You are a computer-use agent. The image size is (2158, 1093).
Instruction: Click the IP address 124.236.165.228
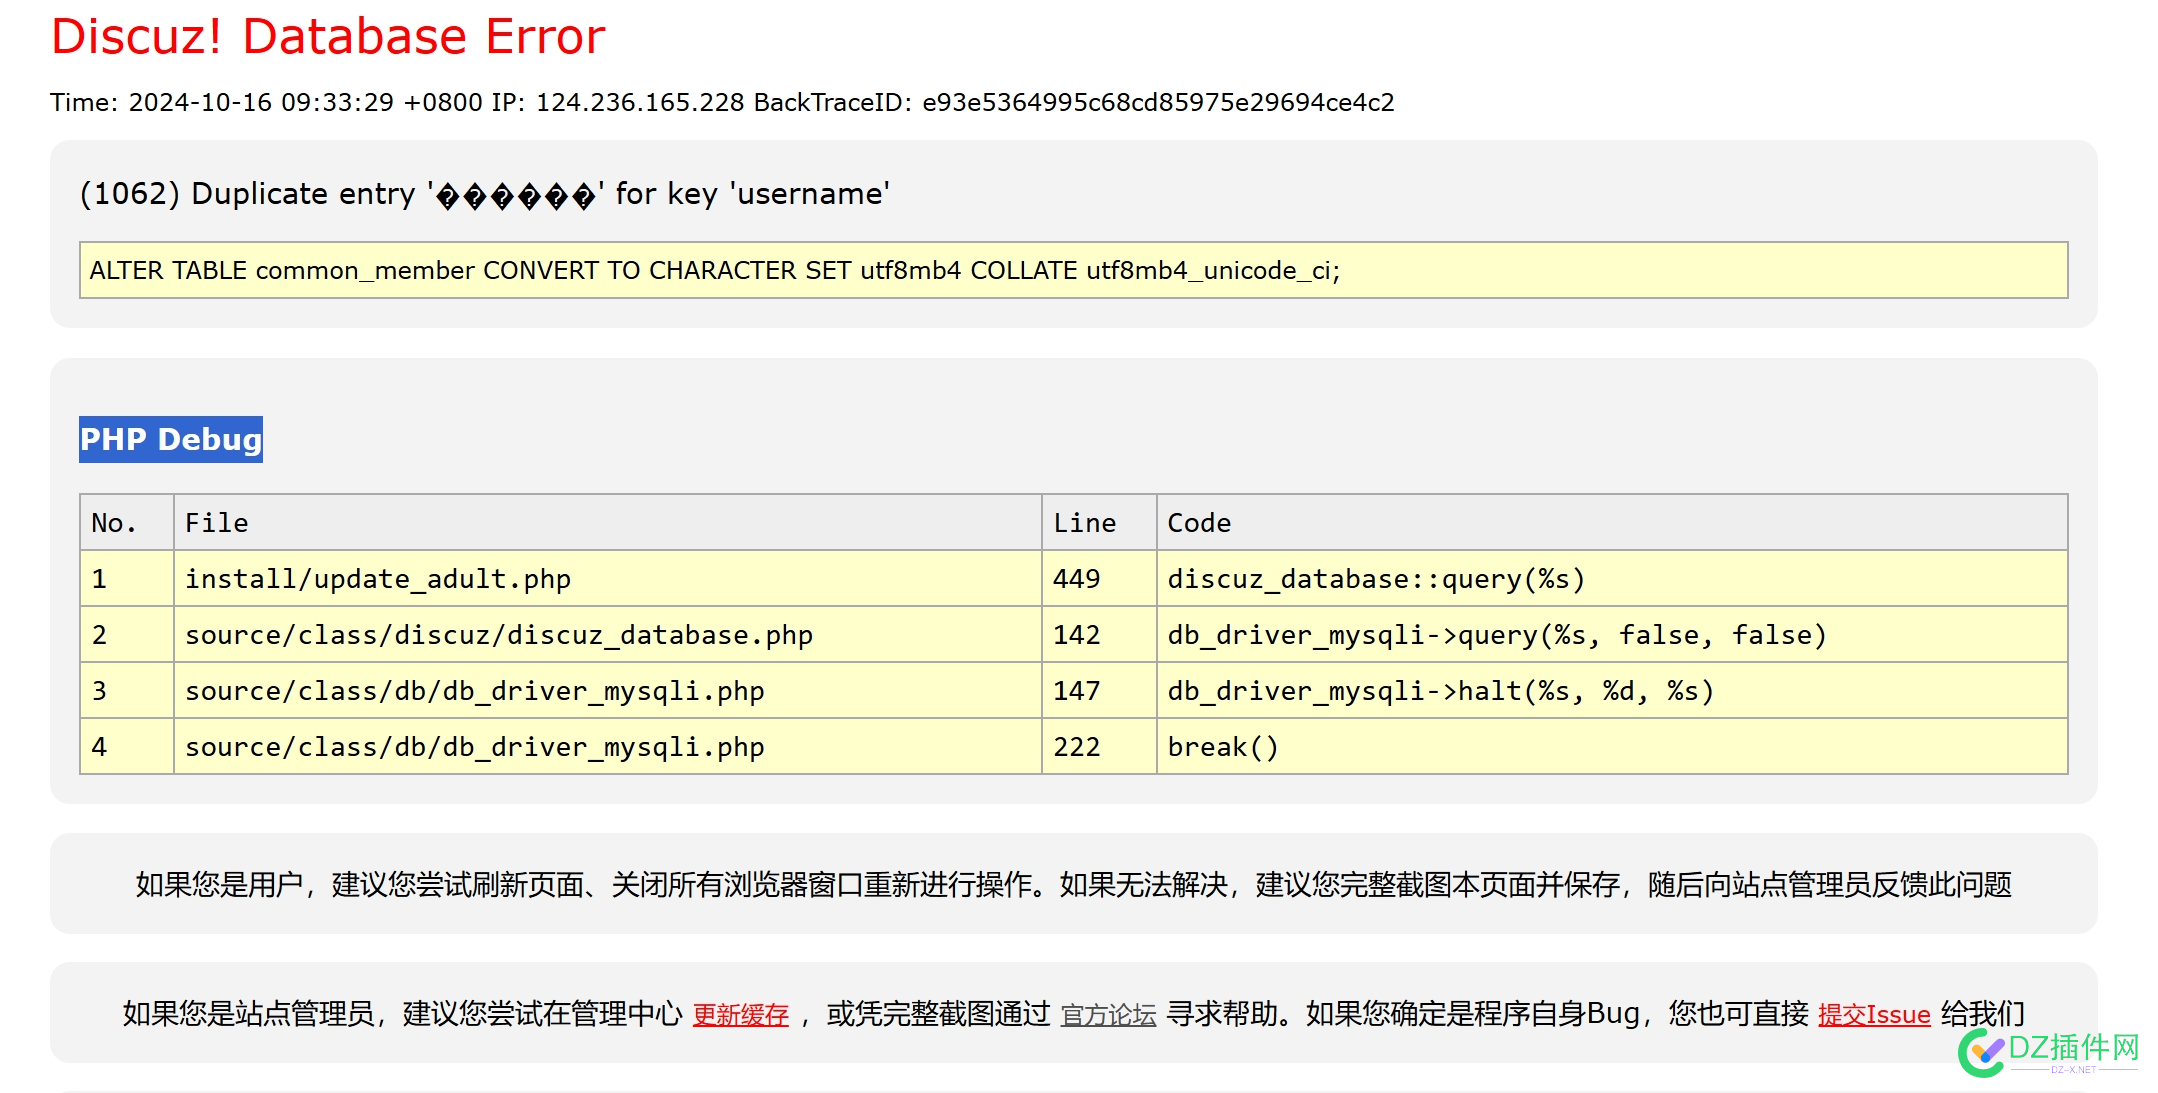[640, 102]
